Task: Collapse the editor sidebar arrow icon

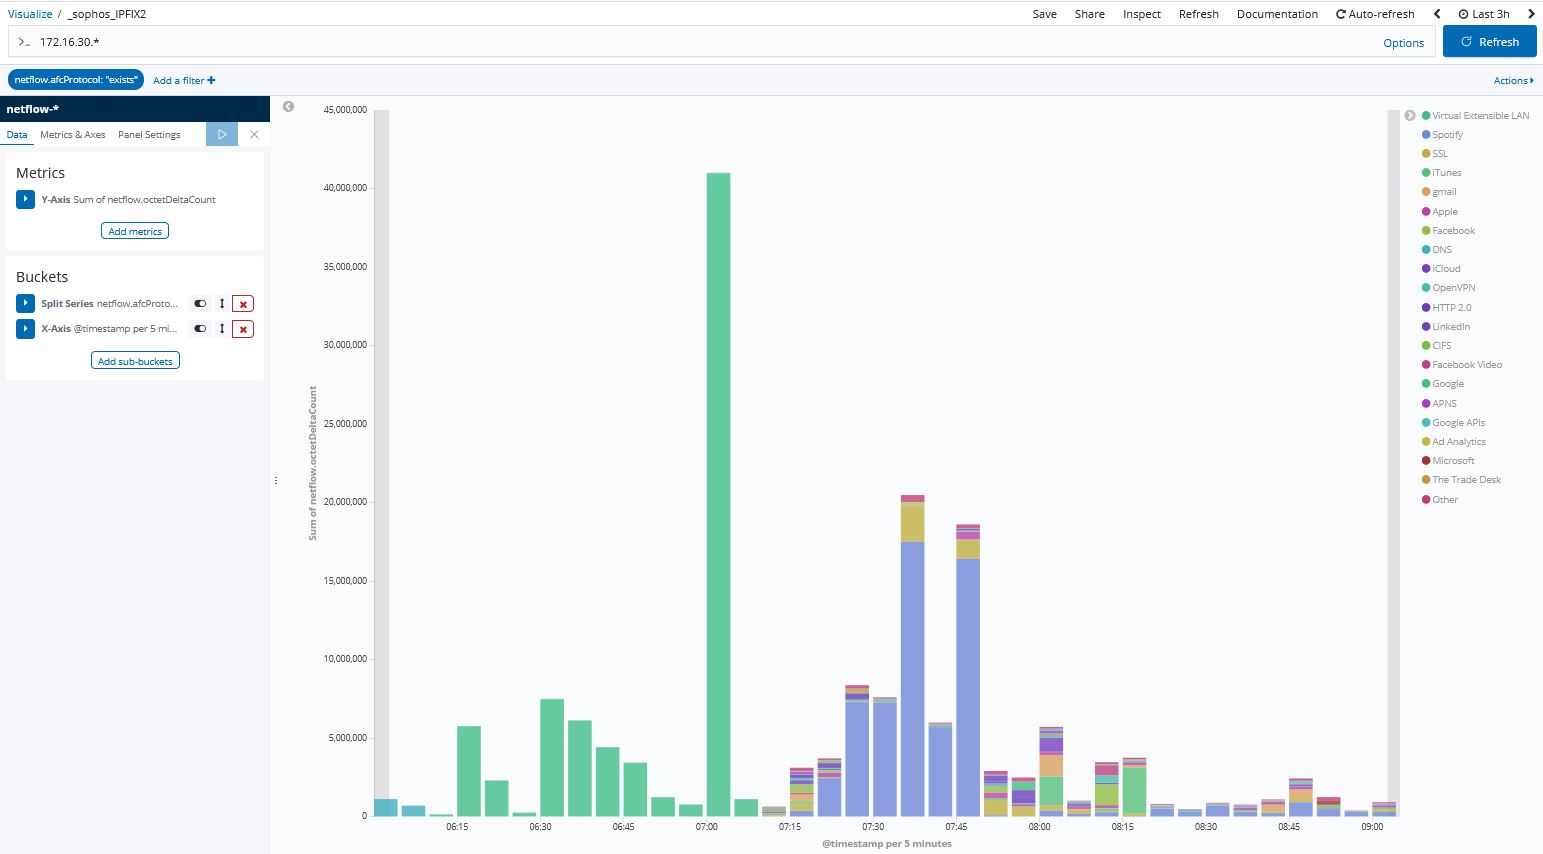Action: (x=288, y=106)
